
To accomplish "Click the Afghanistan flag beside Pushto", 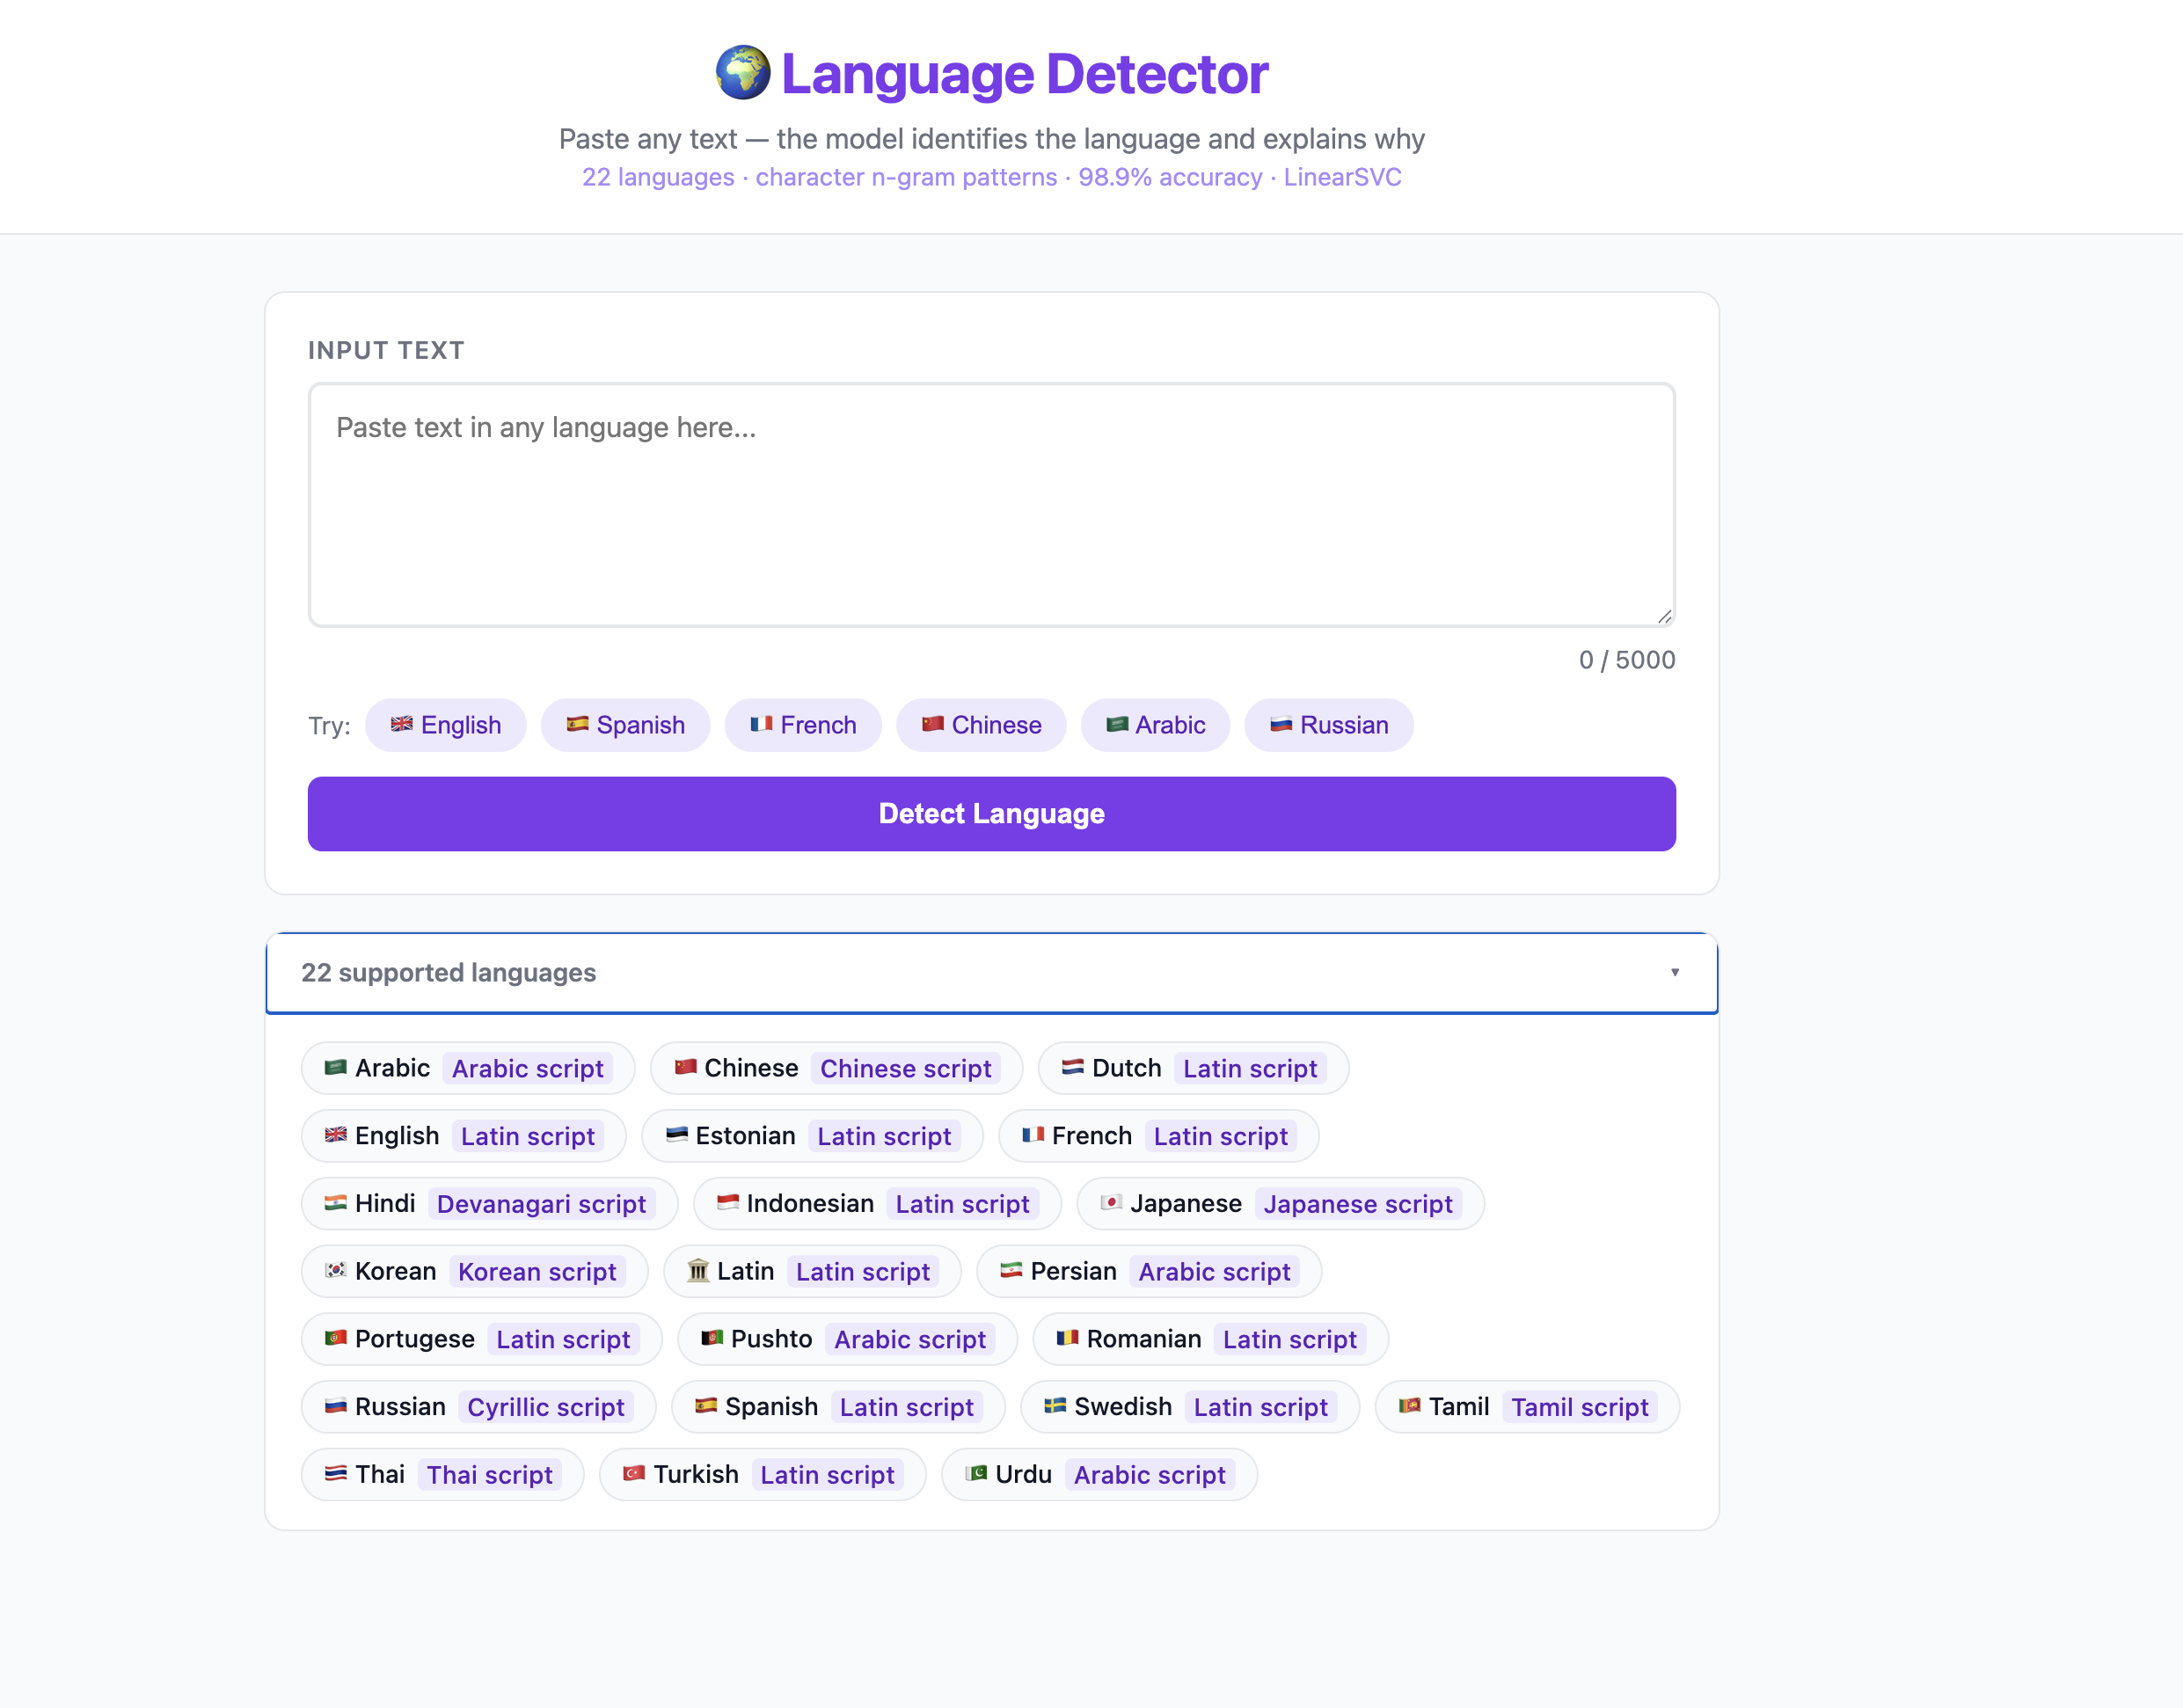I will point(712,1338).
